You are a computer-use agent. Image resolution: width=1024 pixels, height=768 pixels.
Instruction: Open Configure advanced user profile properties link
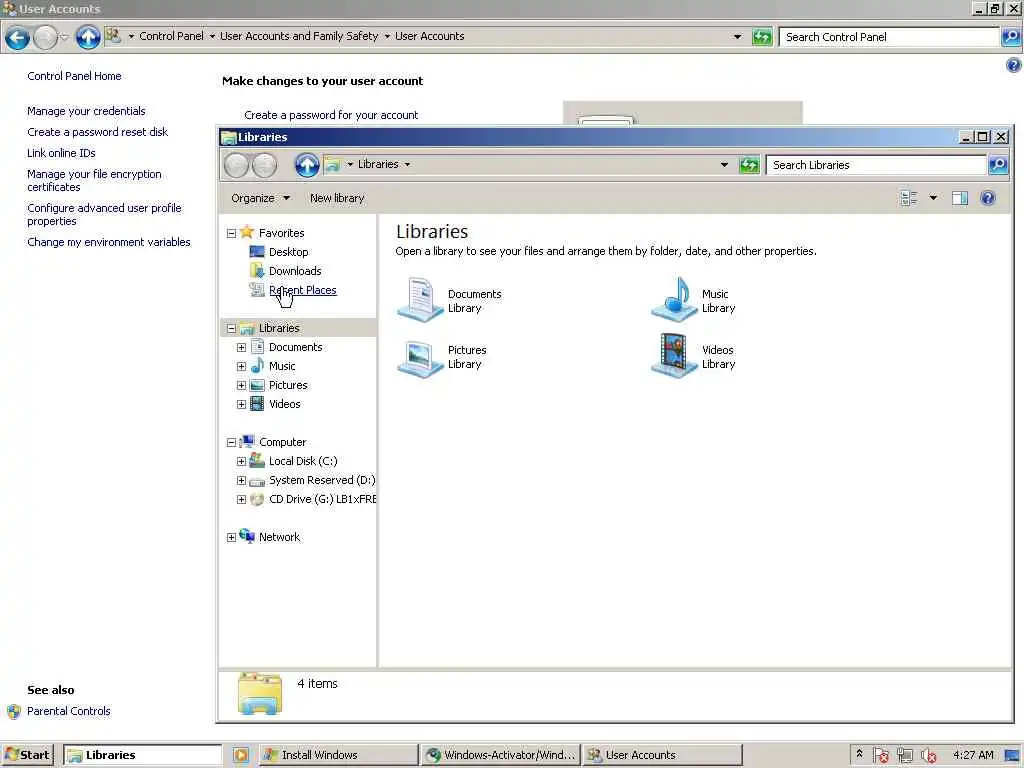104,214
